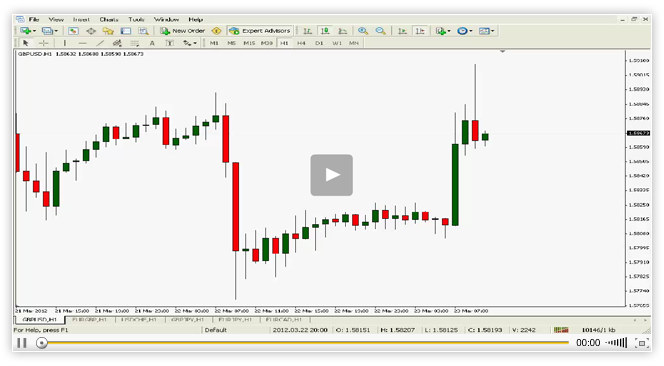Open the File menu
664x366 pixels.
coord(34,19)
